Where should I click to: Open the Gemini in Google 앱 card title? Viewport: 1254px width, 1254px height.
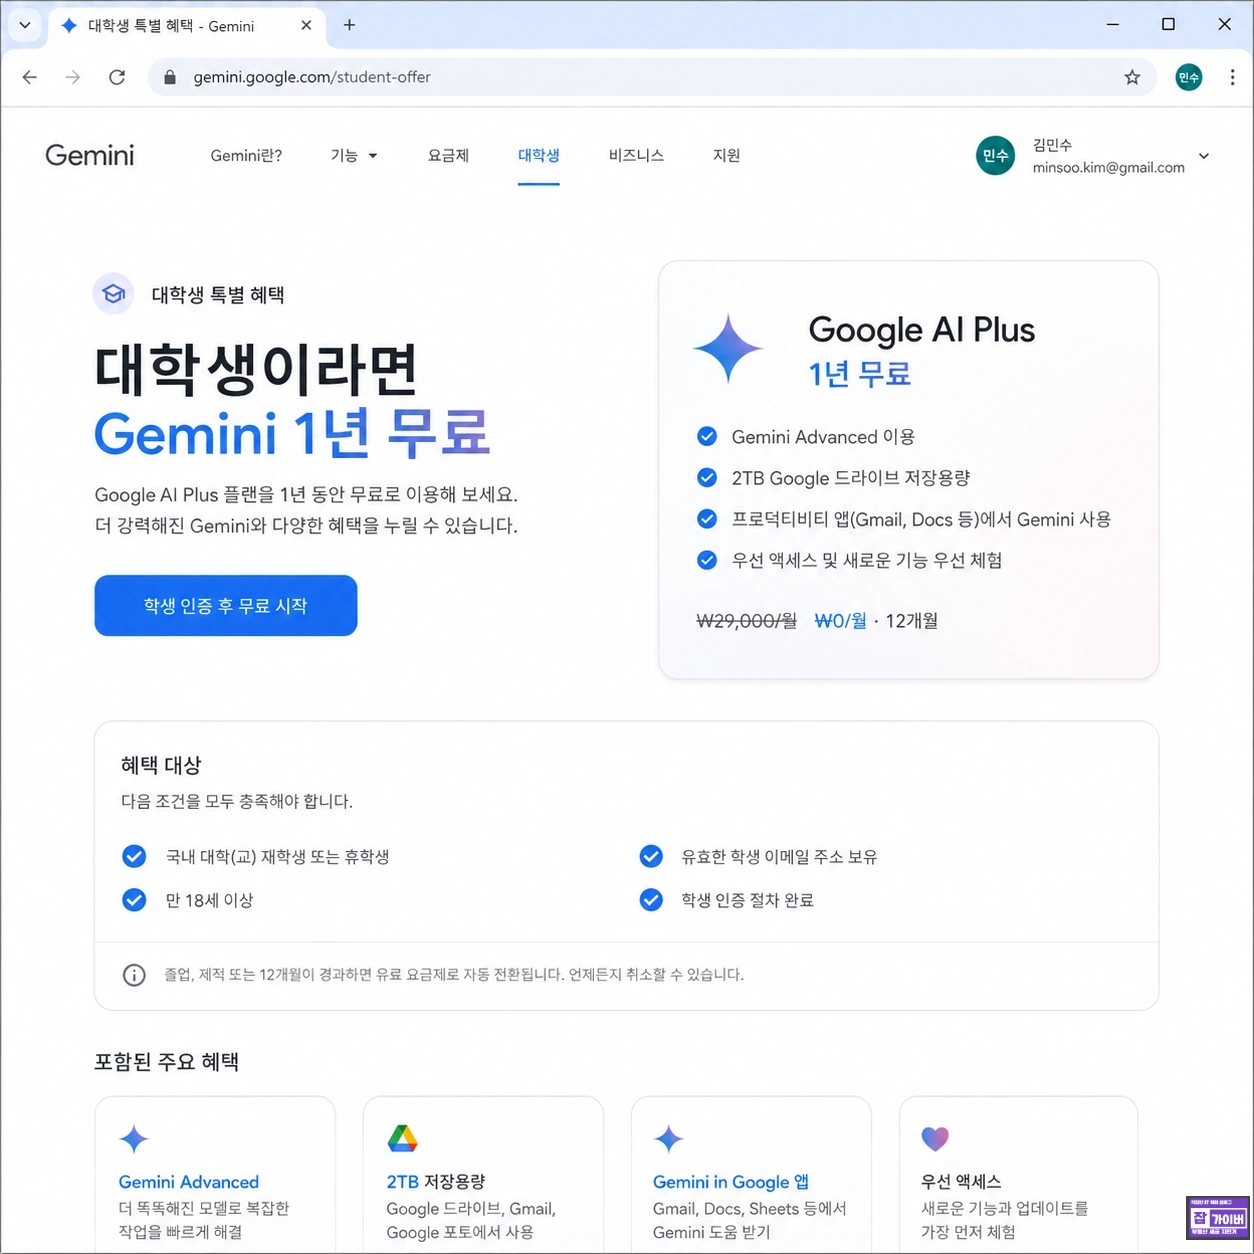(731, 1182)
